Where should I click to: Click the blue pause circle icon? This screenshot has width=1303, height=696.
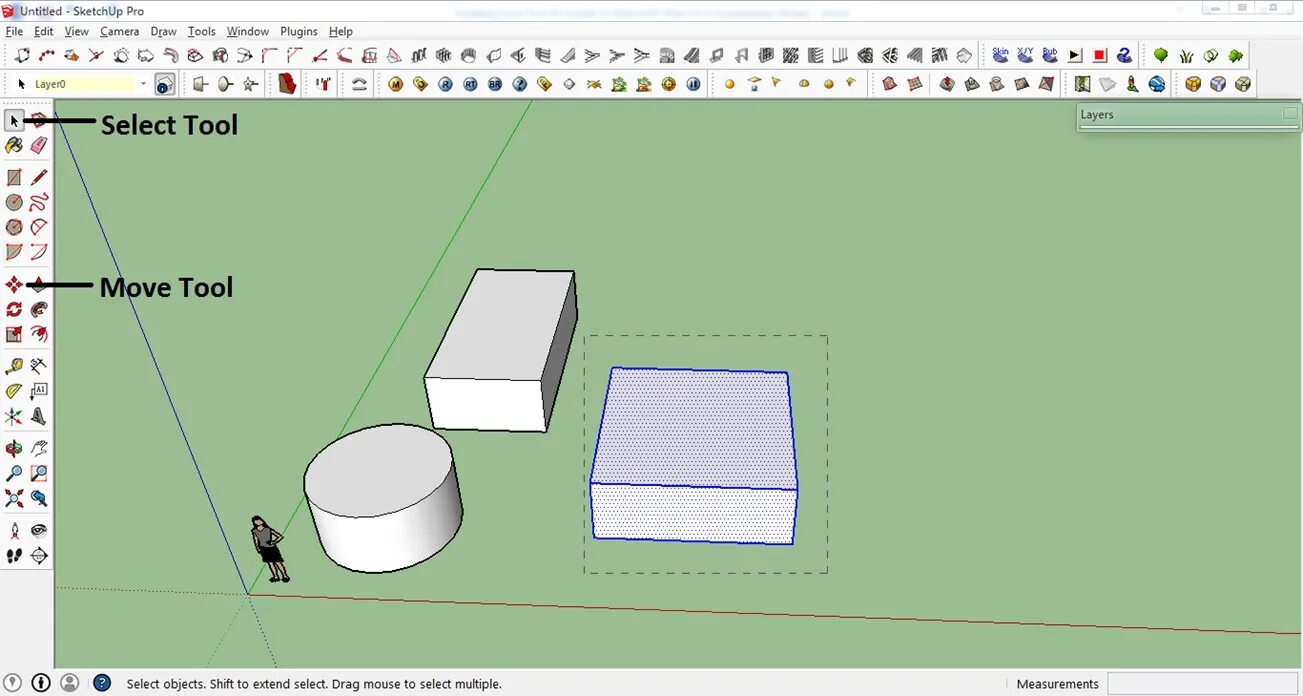coord(694,84)
